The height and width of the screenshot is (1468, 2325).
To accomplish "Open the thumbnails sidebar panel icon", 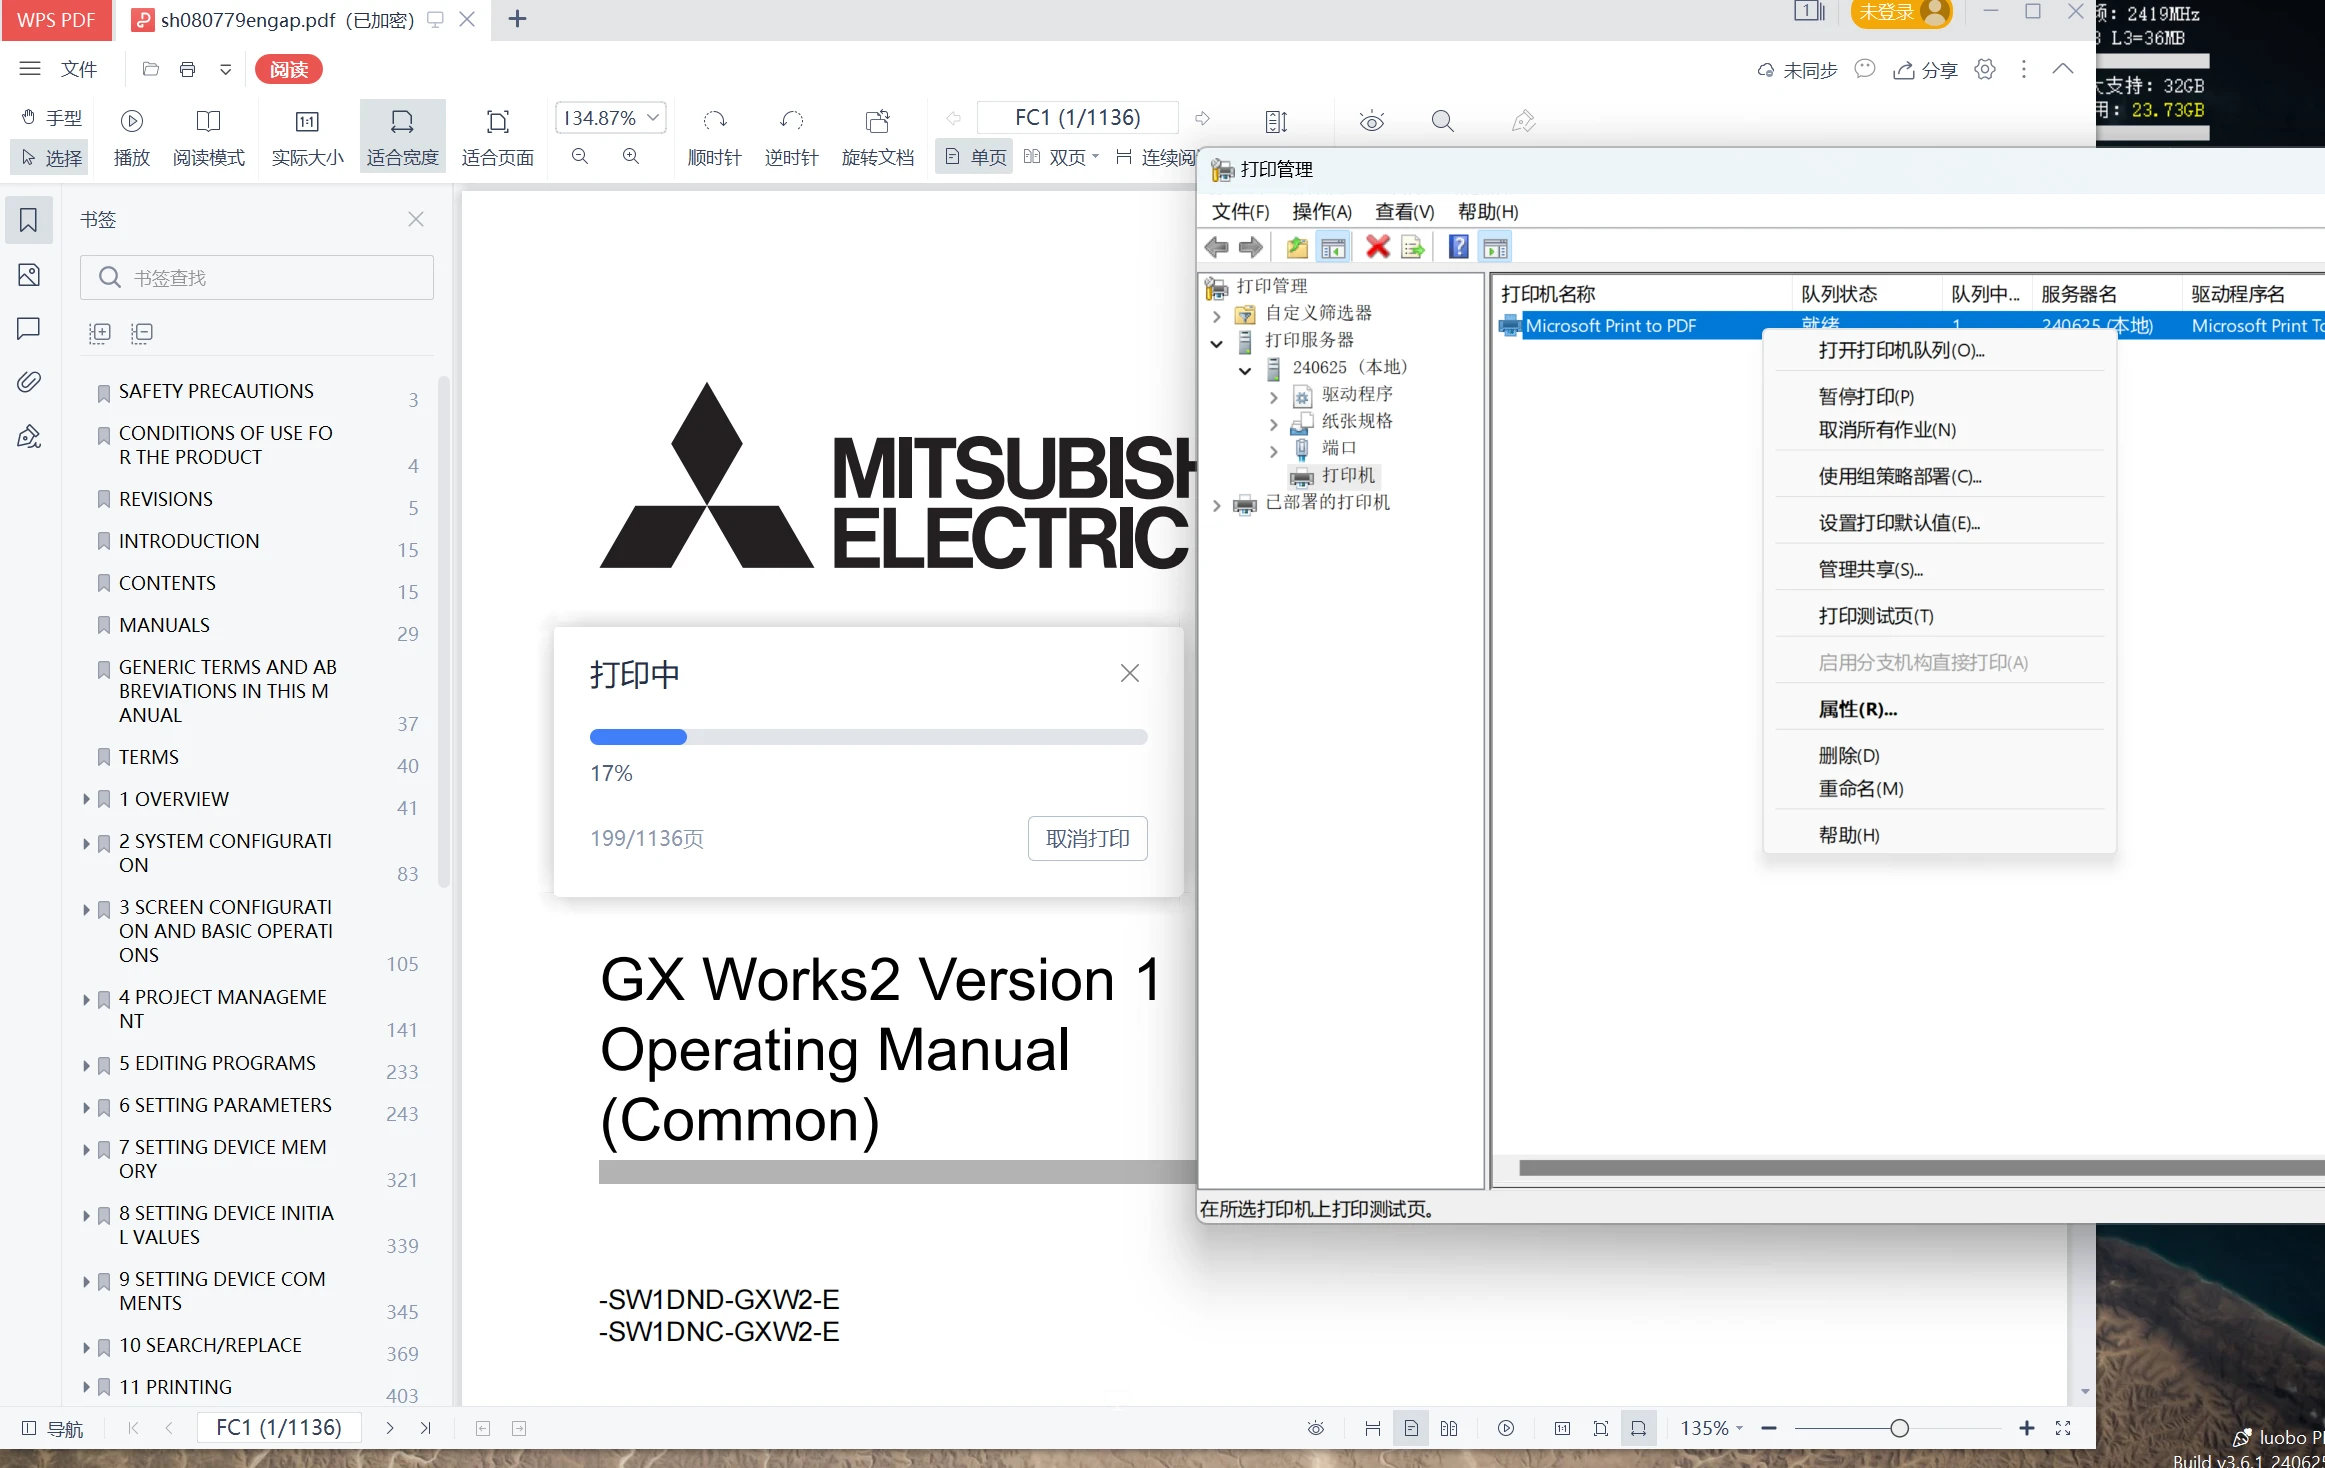I will coord(29,275).
